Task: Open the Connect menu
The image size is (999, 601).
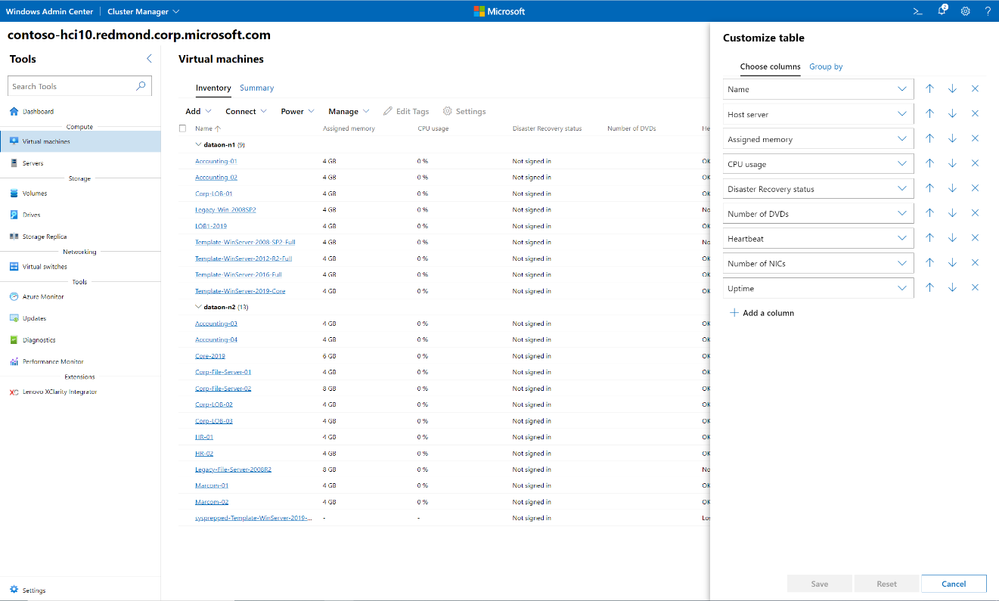Action: click(246, 111)
